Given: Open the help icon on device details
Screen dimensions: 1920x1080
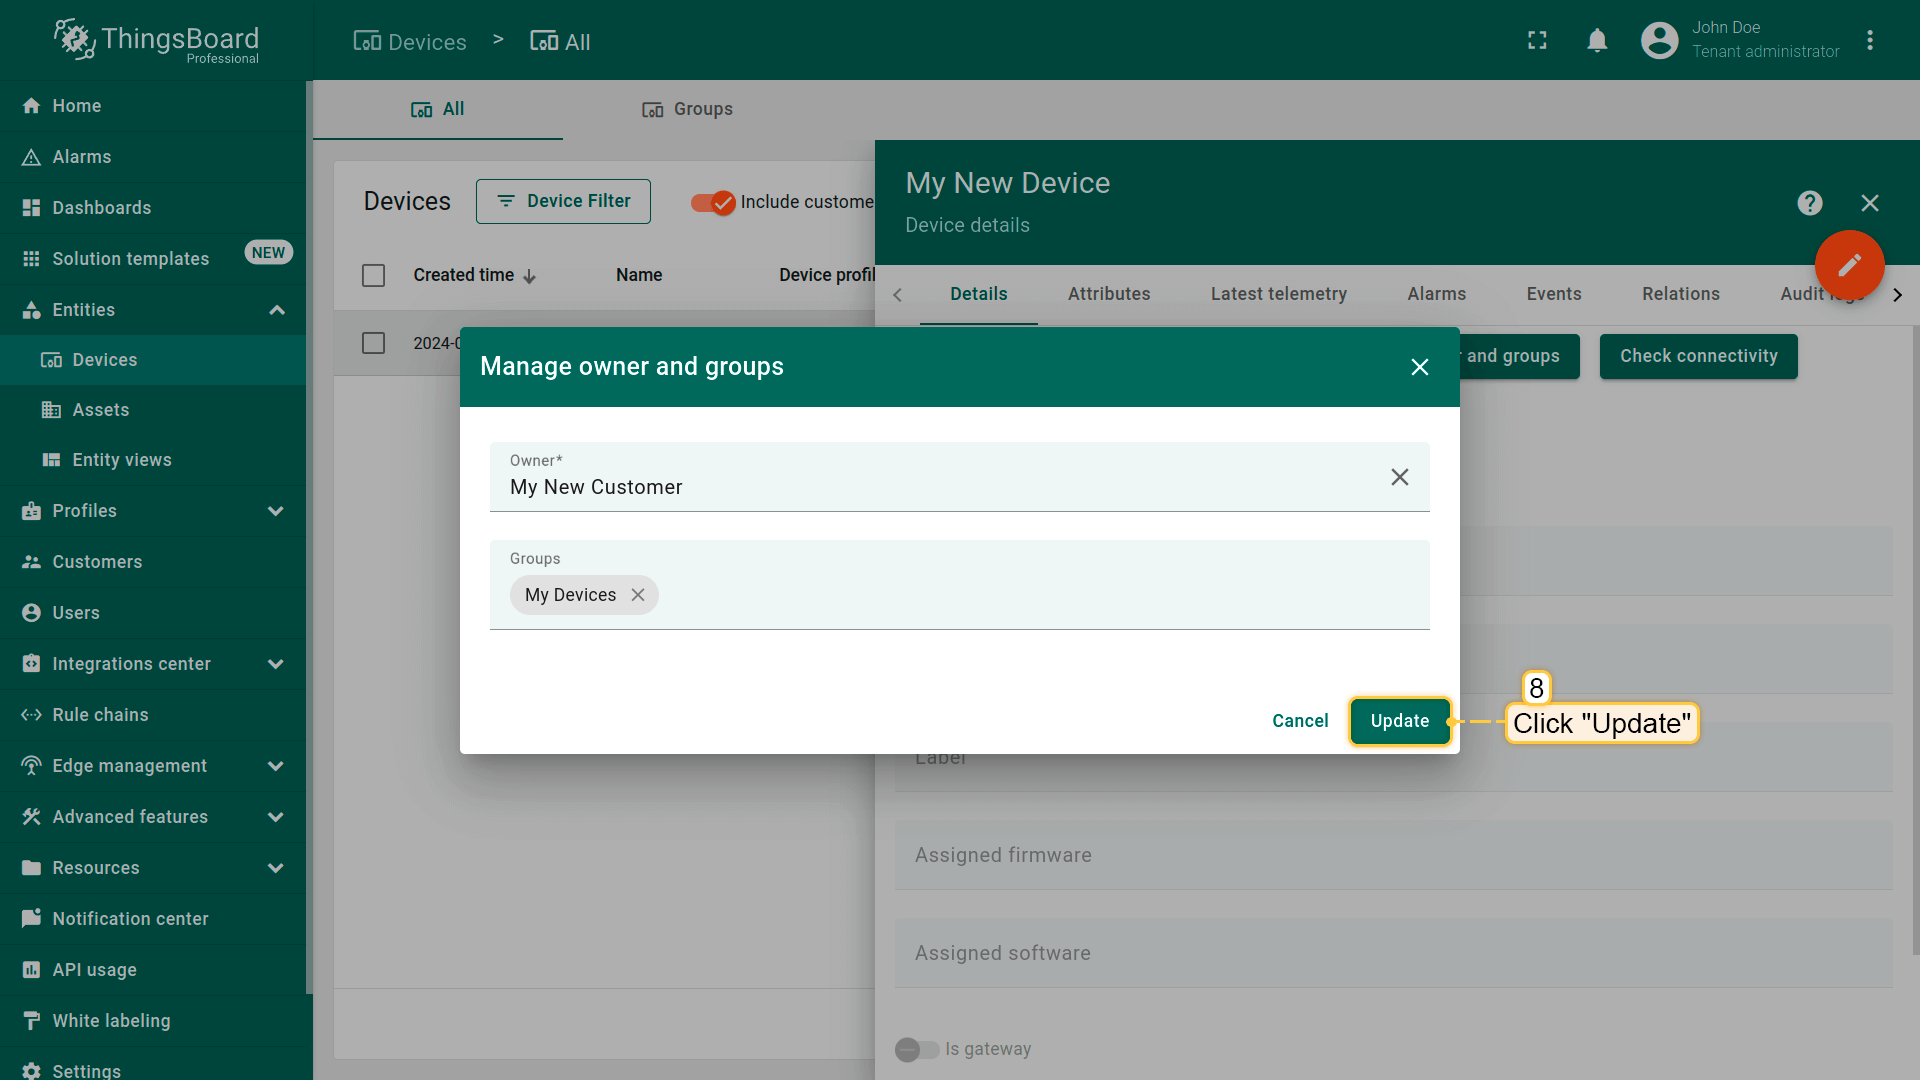Looking at the screenshot, I should point(1810,203).
